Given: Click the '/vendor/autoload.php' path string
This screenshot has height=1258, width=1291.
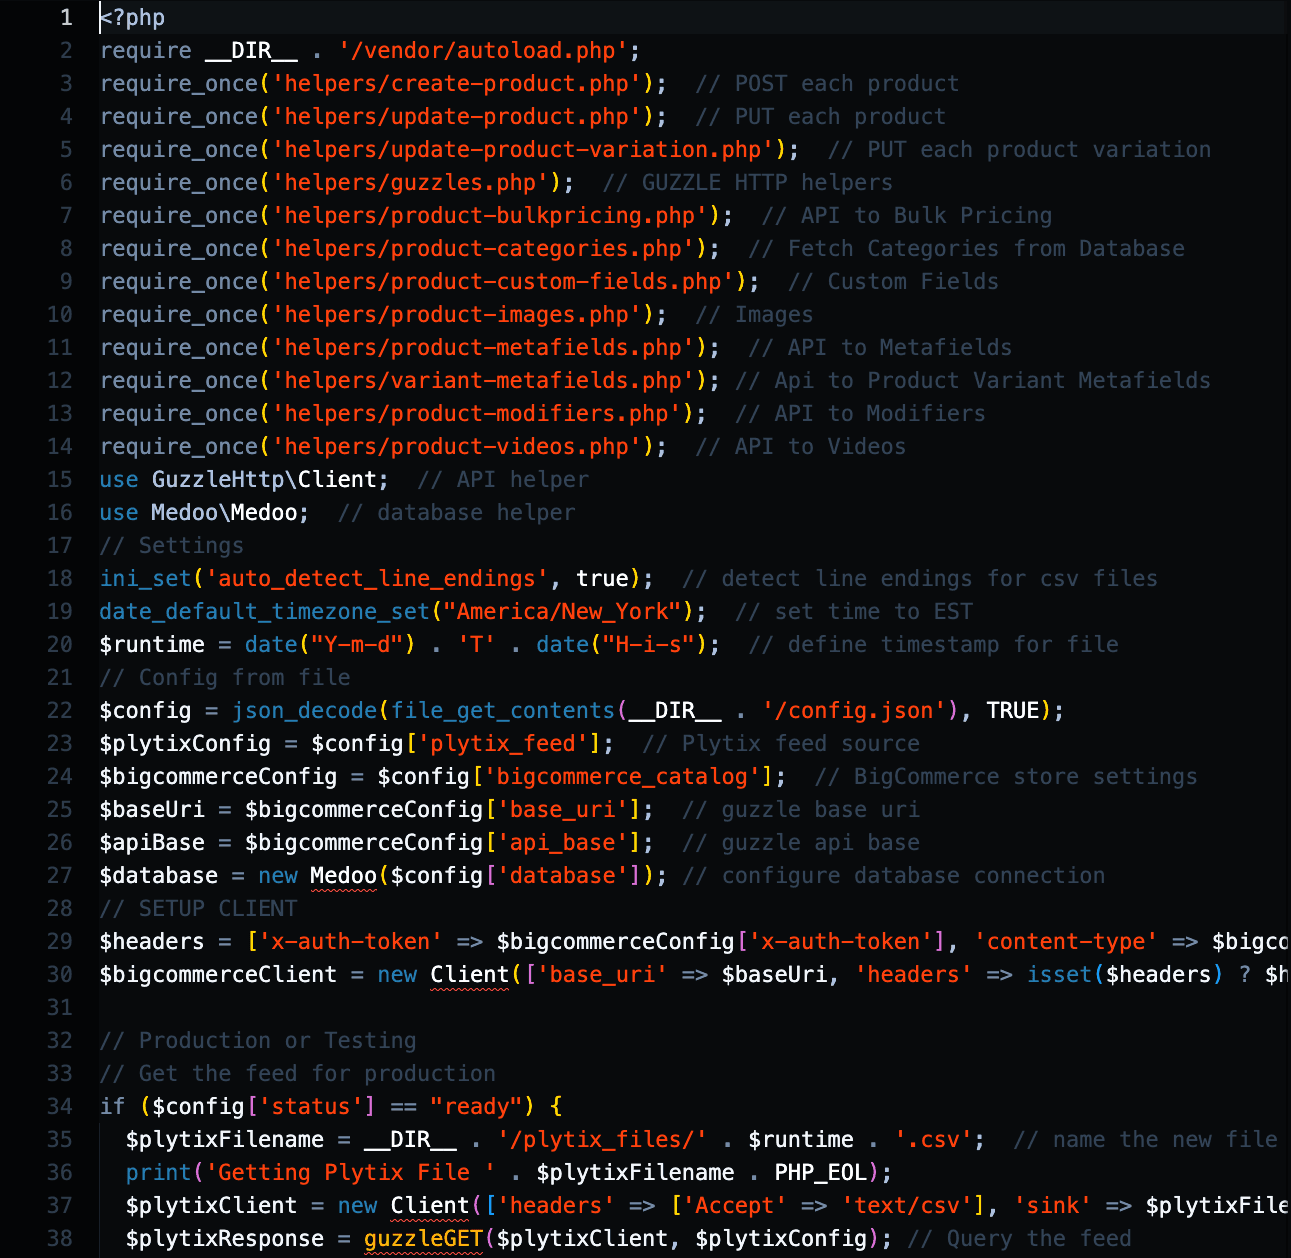Looking at the screenshot, I should tap(483, 50).
